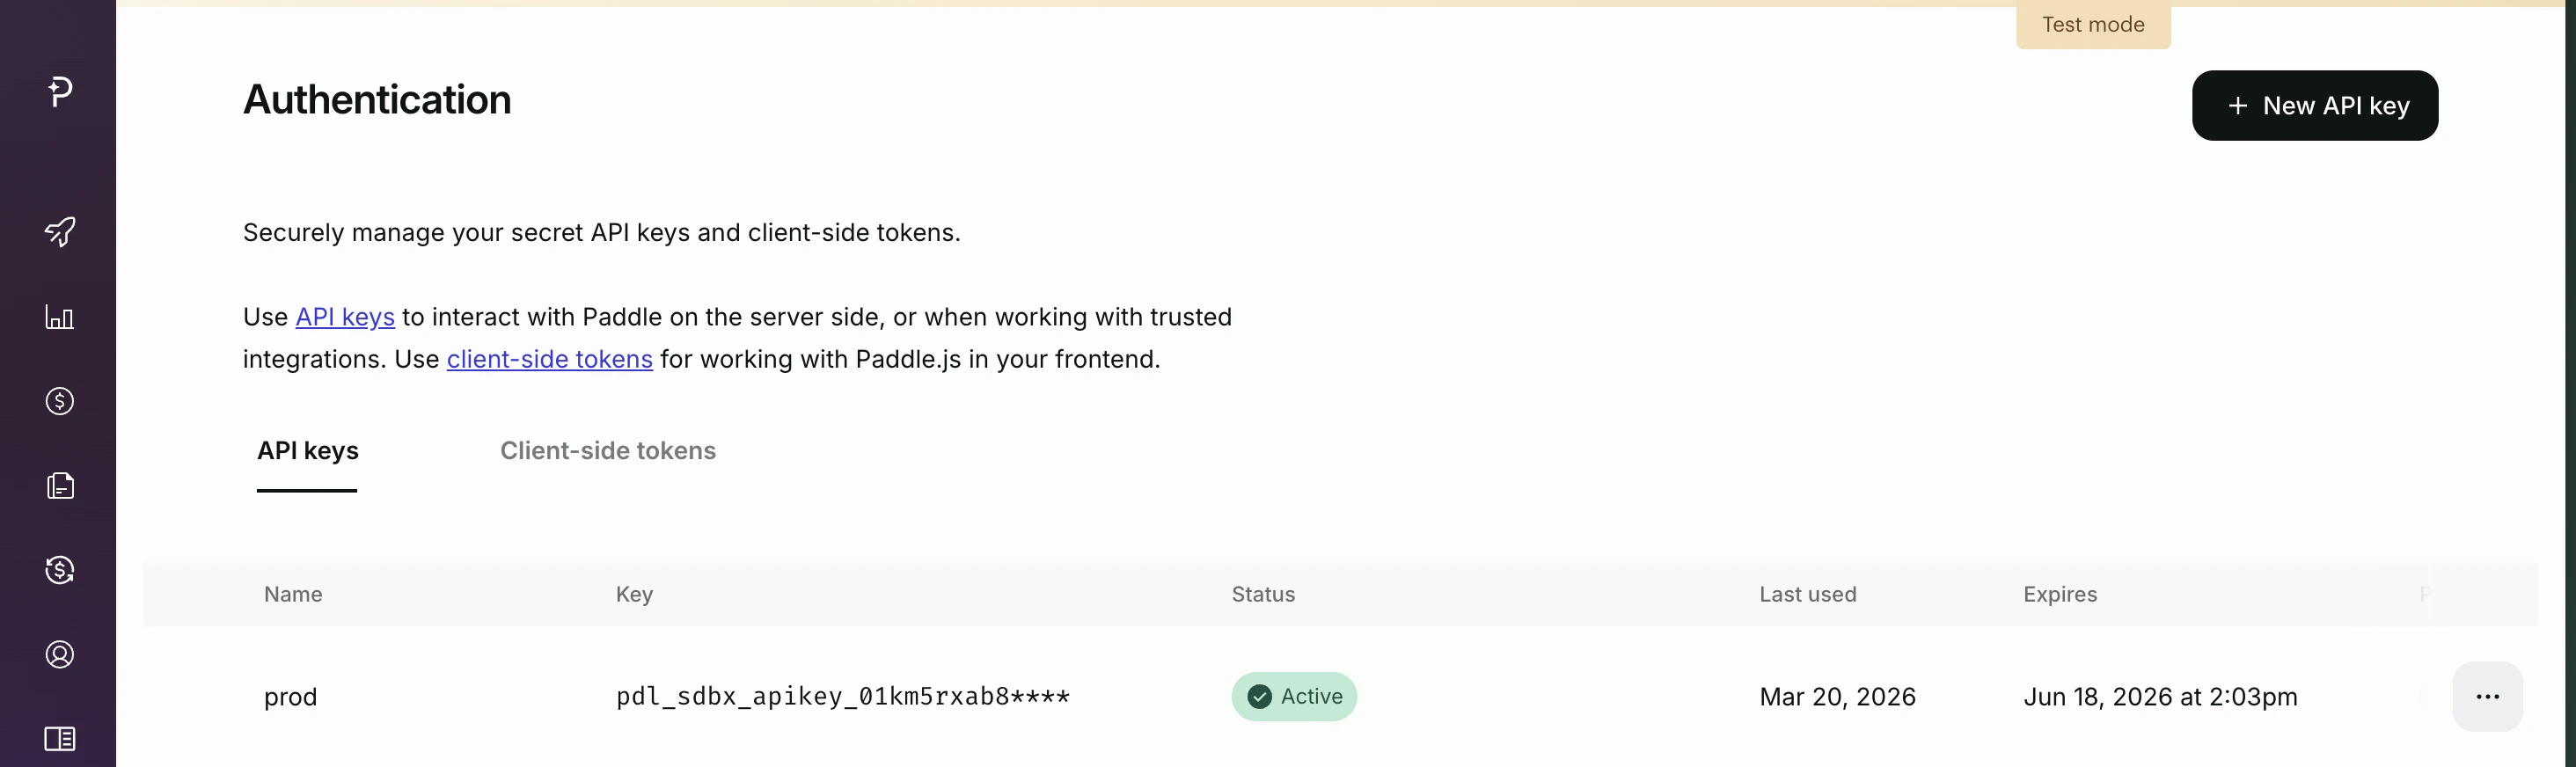Viewport: 2576px width, 767px height.
Task: Follow the API keys hyperlink
Action: coord(344,316)
